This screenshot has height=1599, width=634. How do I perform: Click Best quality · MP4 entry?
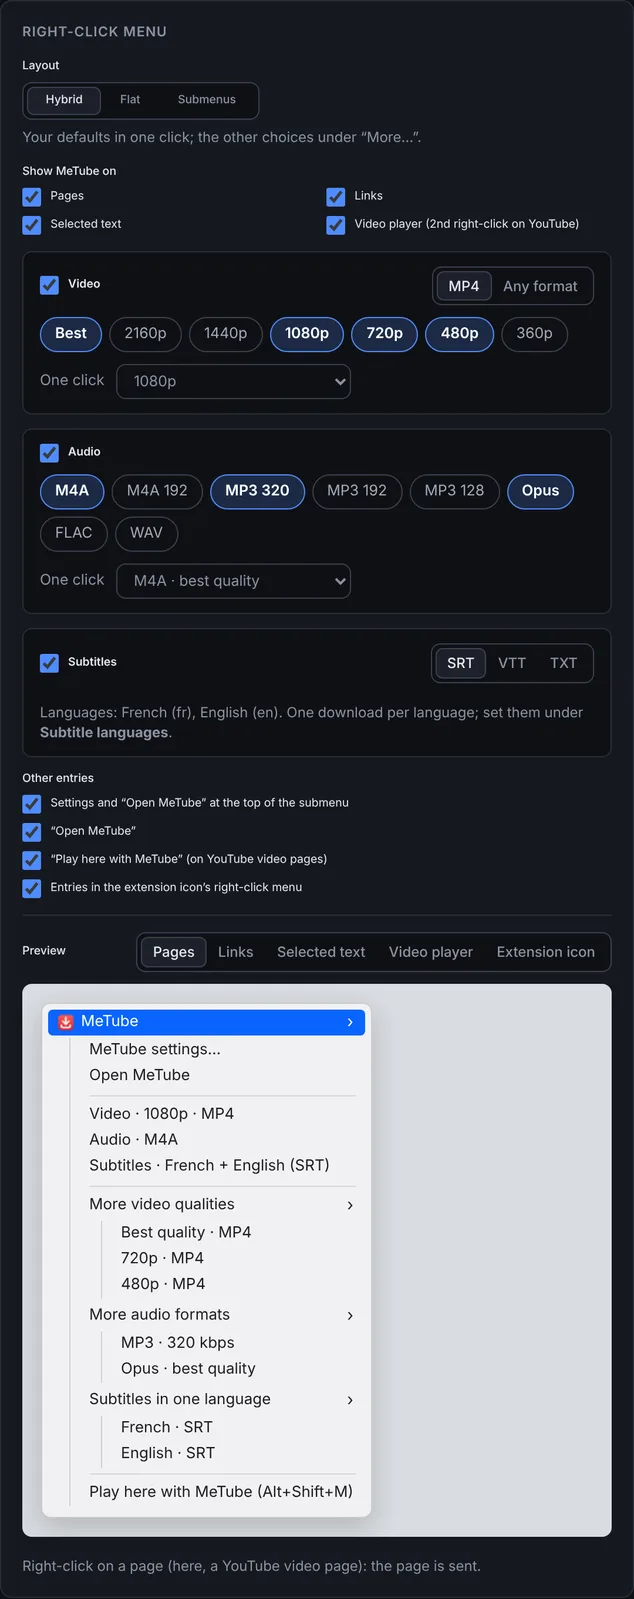[186, 1233]
